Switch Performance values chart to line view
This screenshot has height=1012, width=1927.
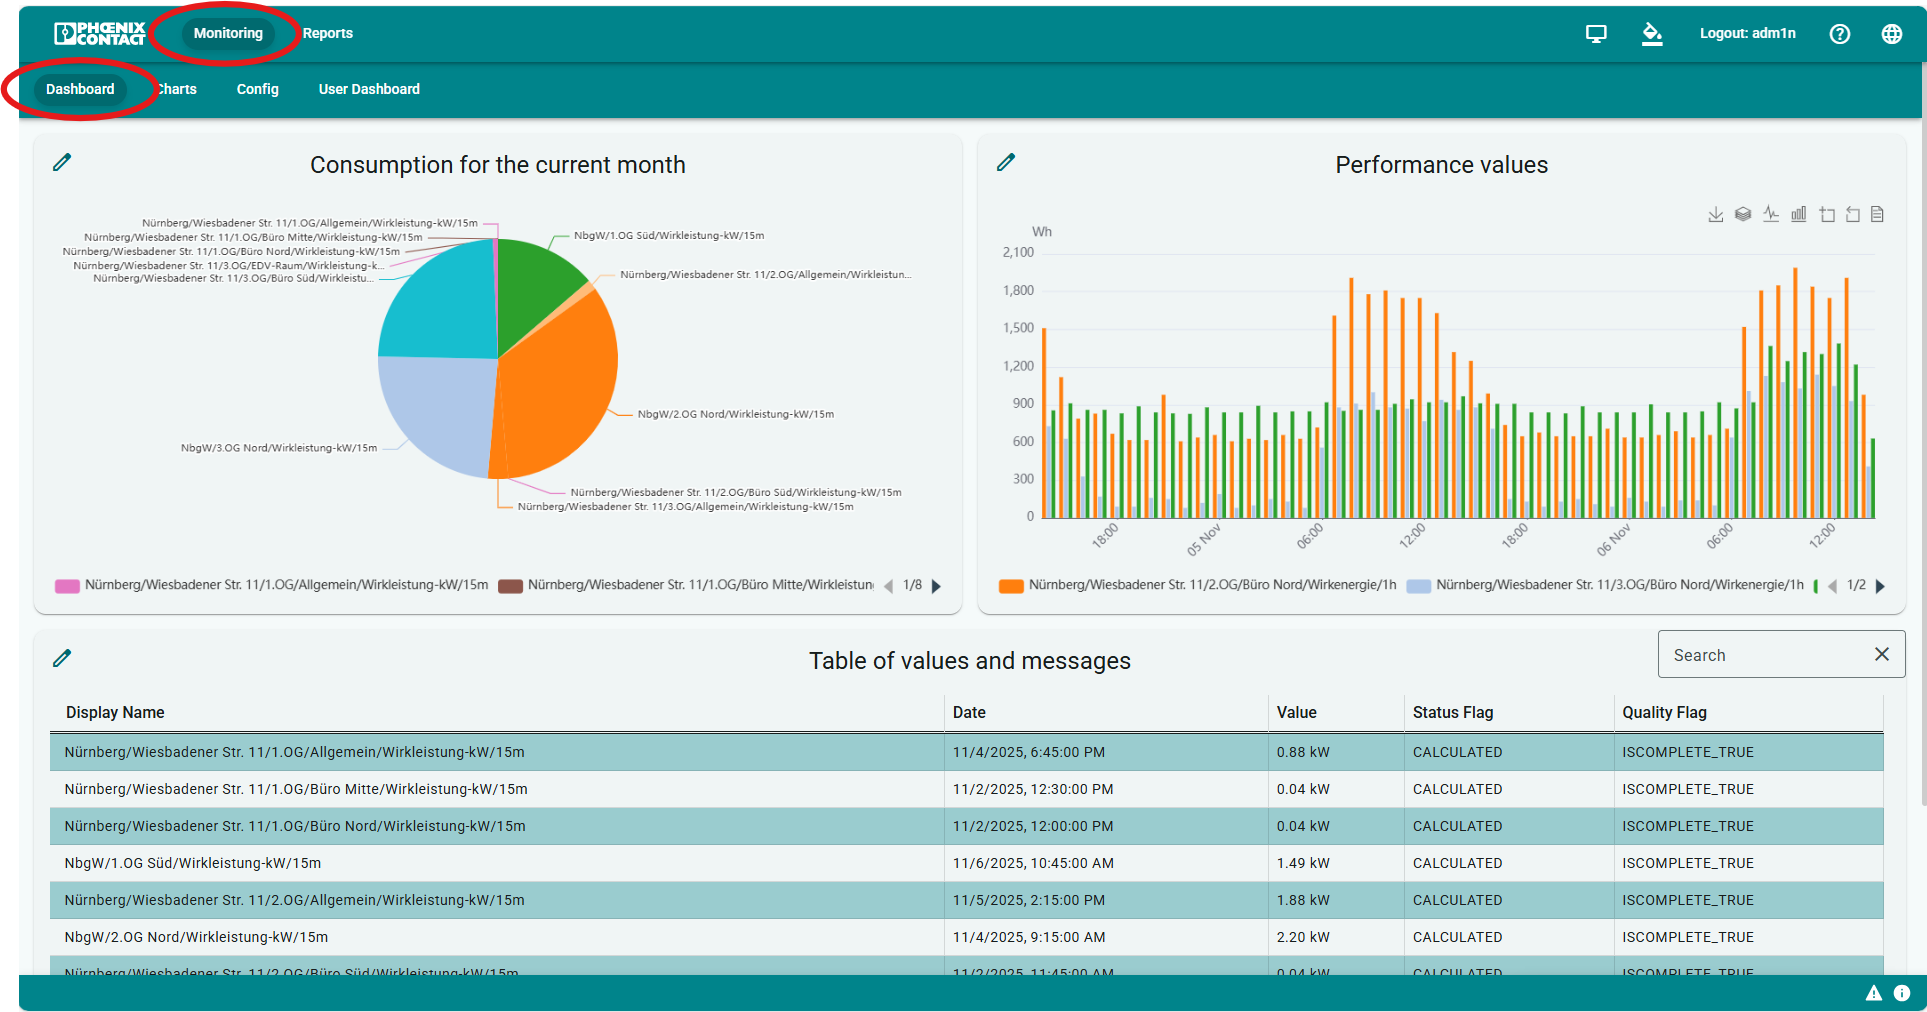(1771, 214)
